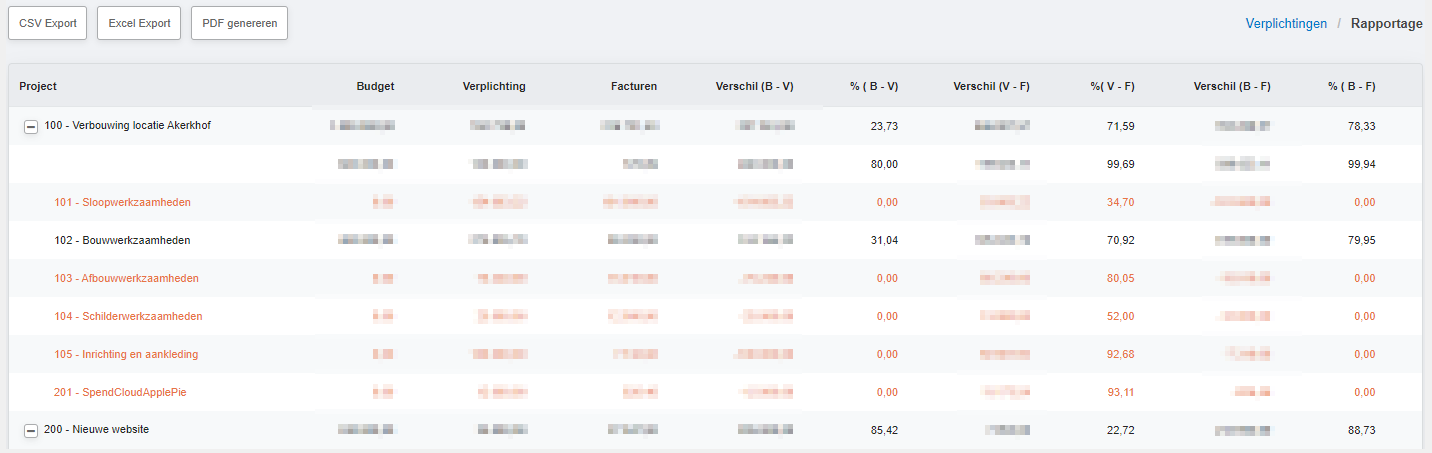Select the Rapportage breadcrumb item
Viewport: 1432px width, 453px height.
coord(1386,23)
